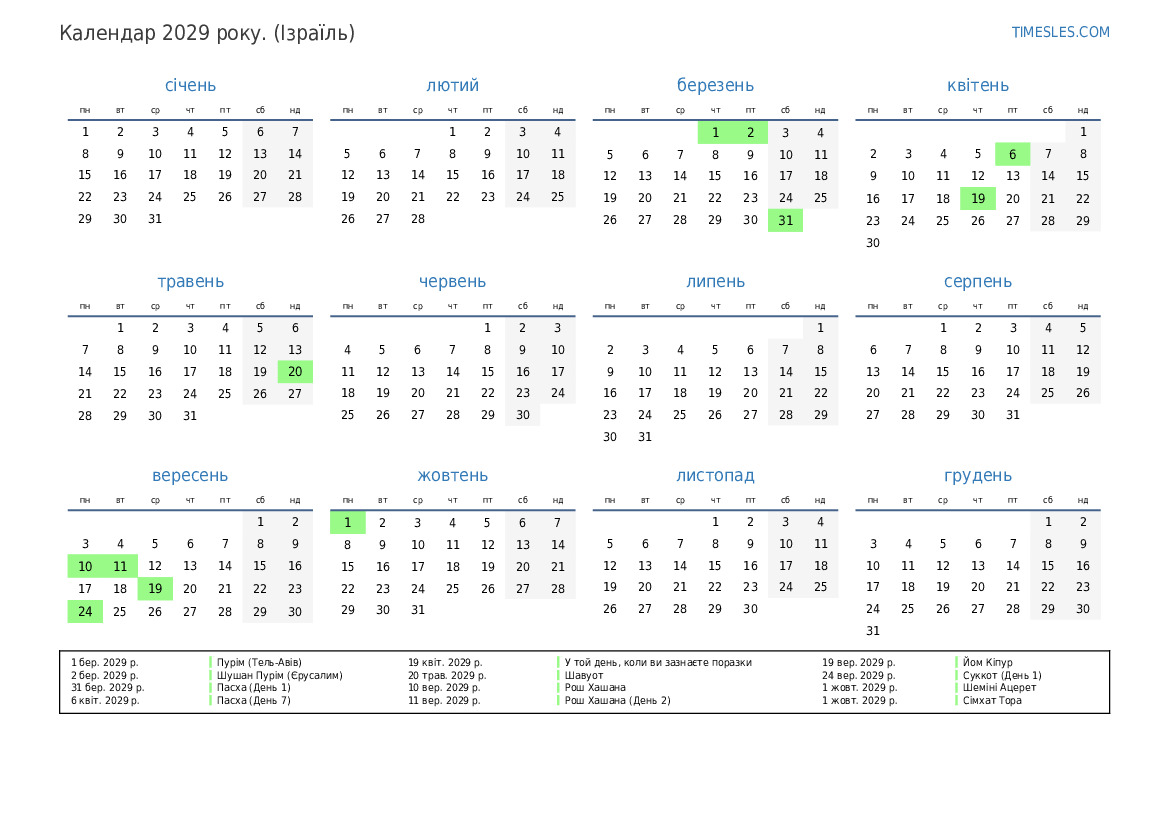Click day 31 in серпень
The height and width of the screenshot is (827, 1169).
[1012, 415]
